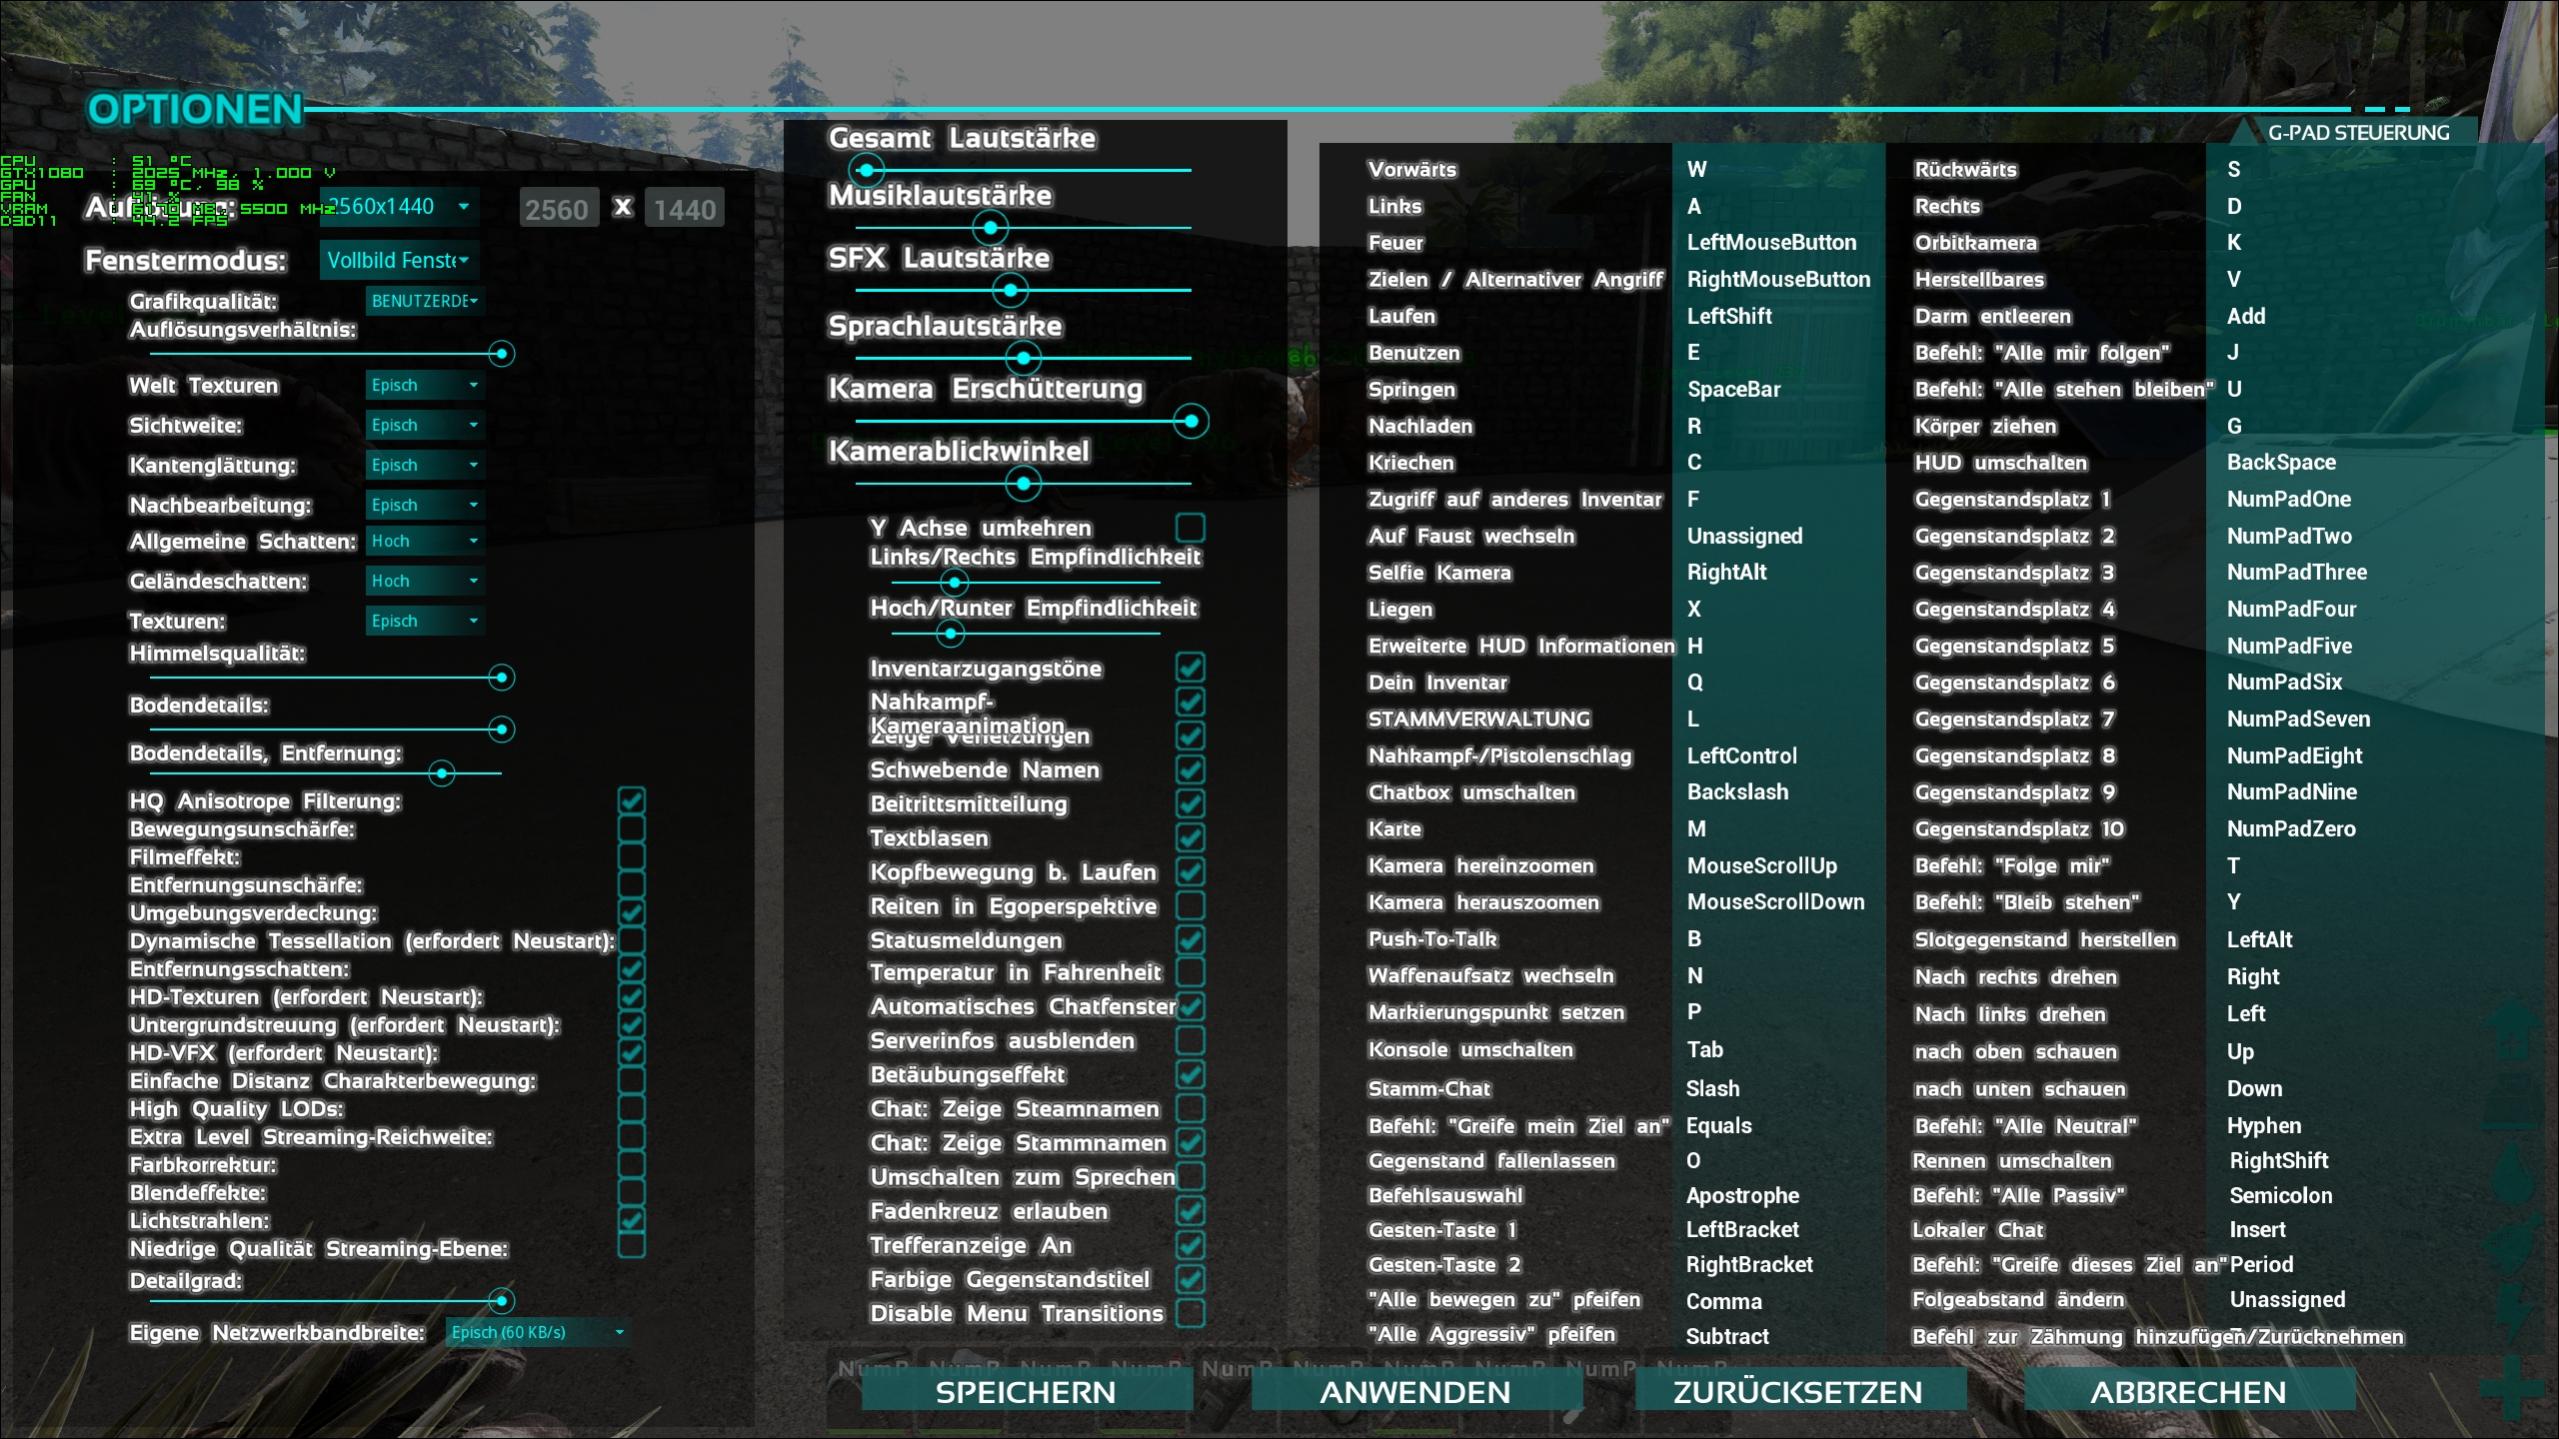Open the Fenstermodus dropdown
Viewport: 2559px width, 1439px height.
pyautogui.click(x=399, y=260)
